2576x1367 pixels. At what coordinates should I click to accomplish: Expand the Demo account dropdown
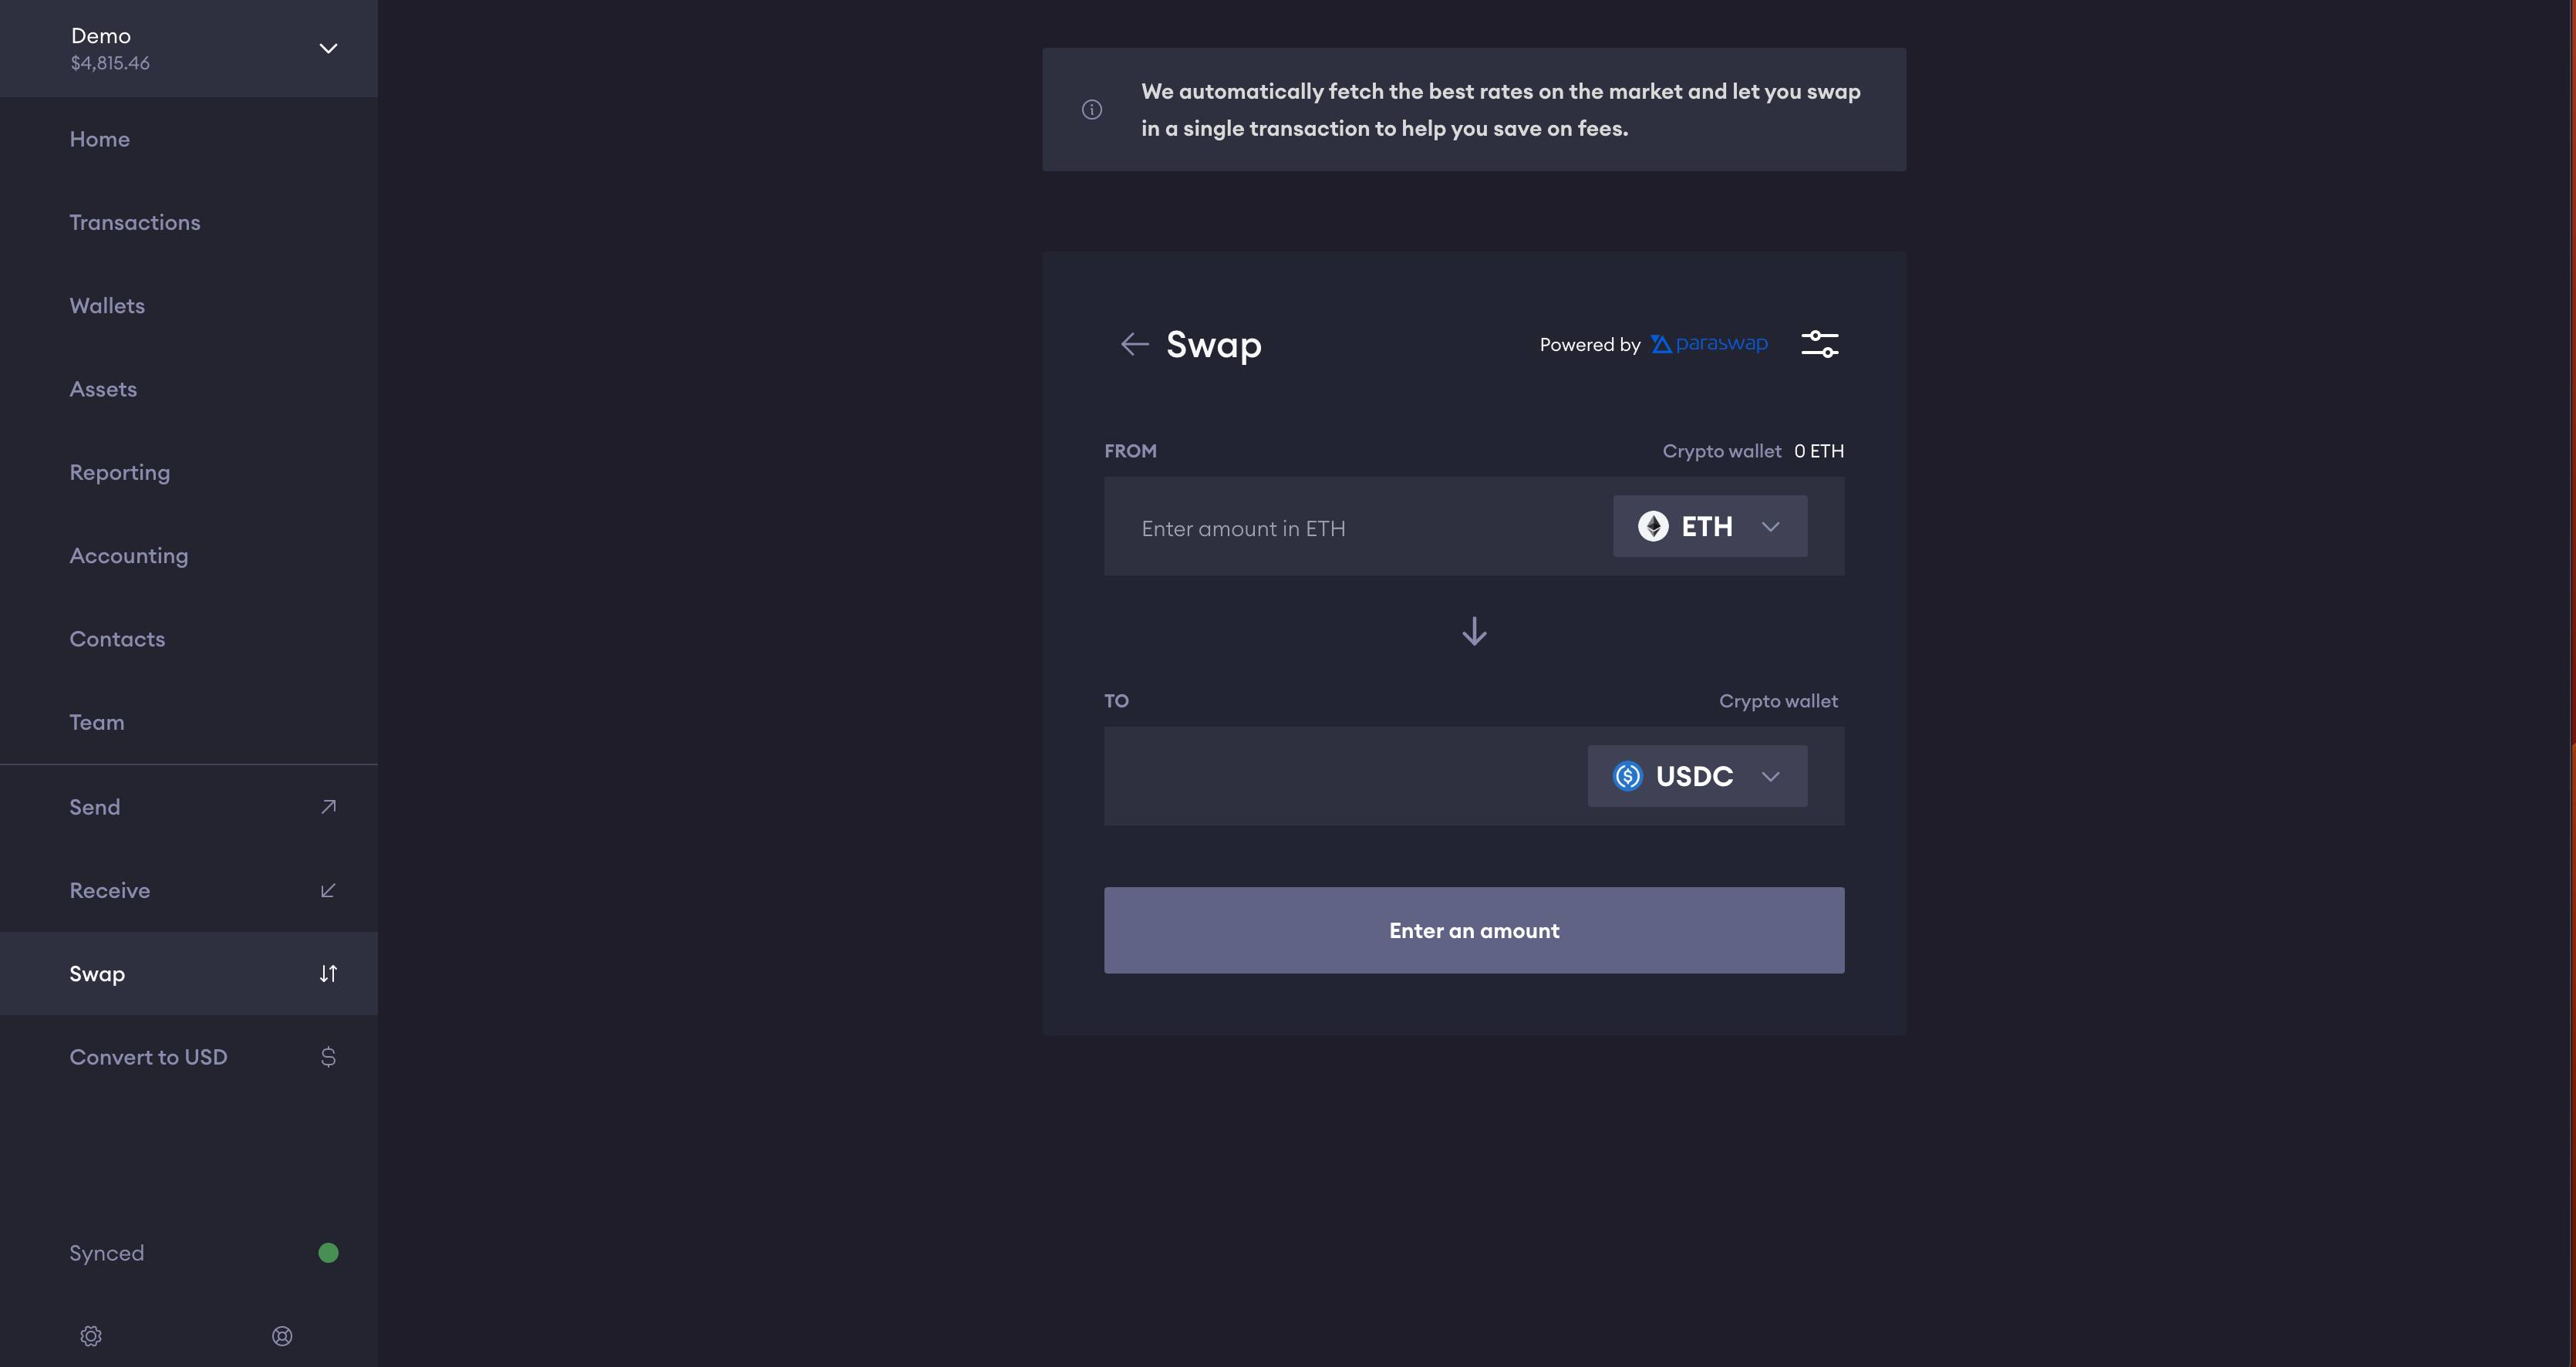(328, 49)
